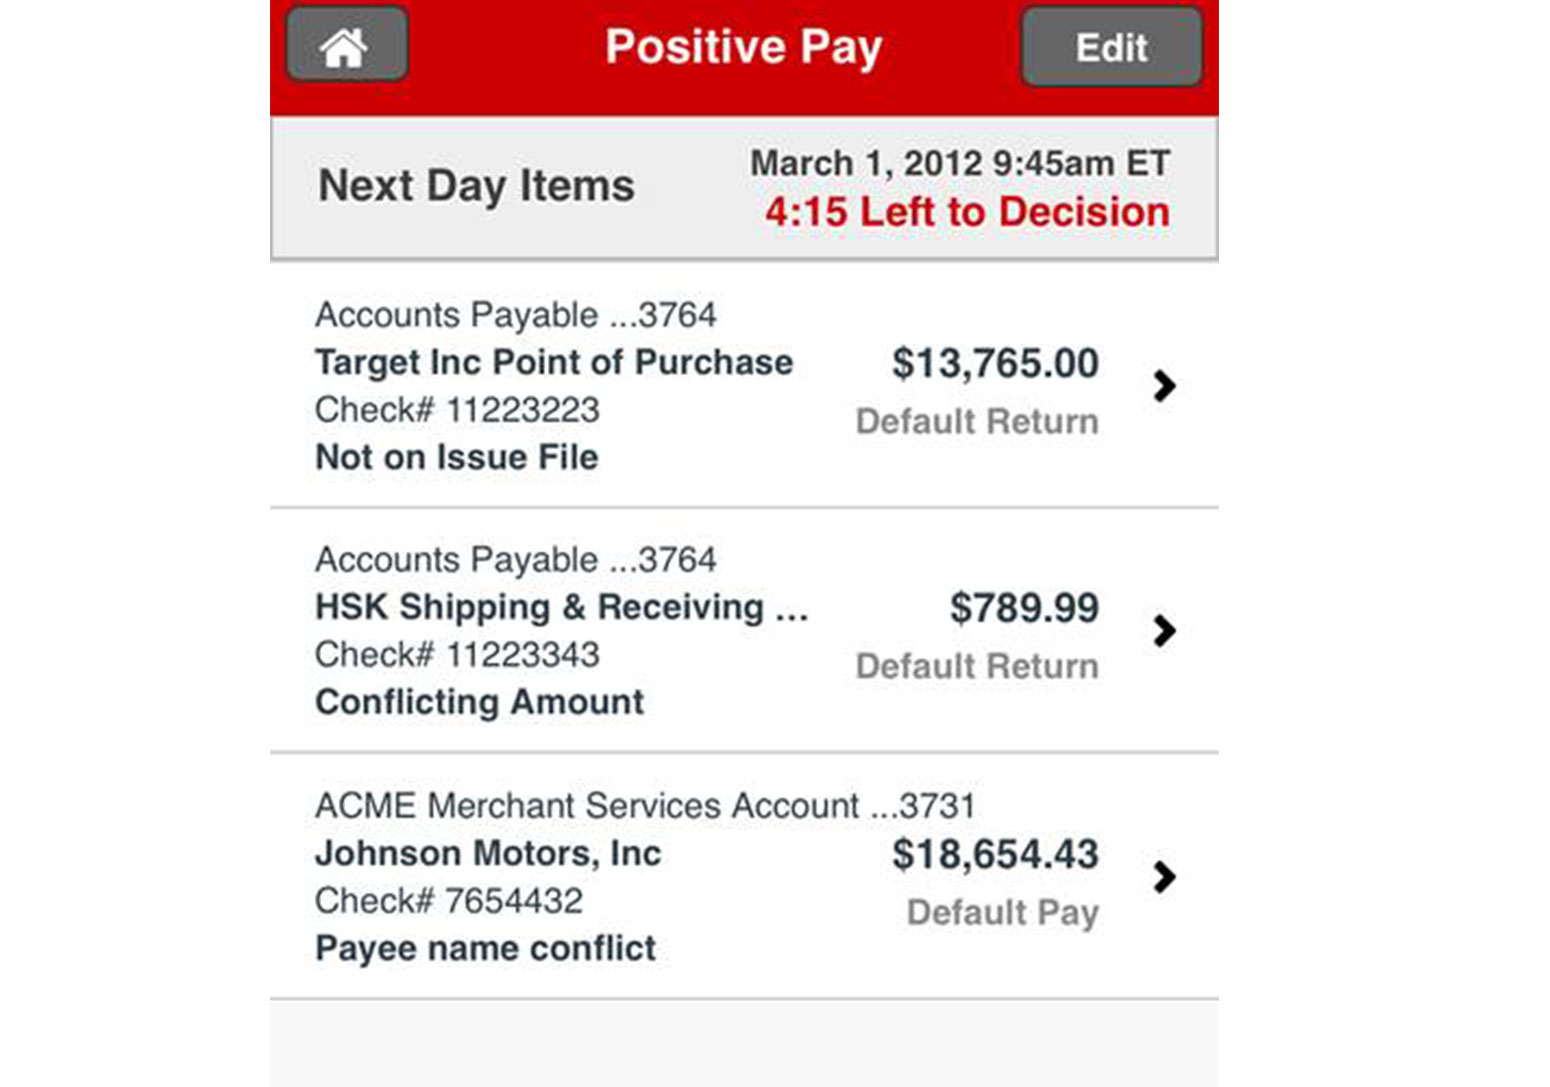The height and width of the screenshot is (1087, 1550).
Task: Click the 4:15 Left to Decision timer
Action: [967, 212]
